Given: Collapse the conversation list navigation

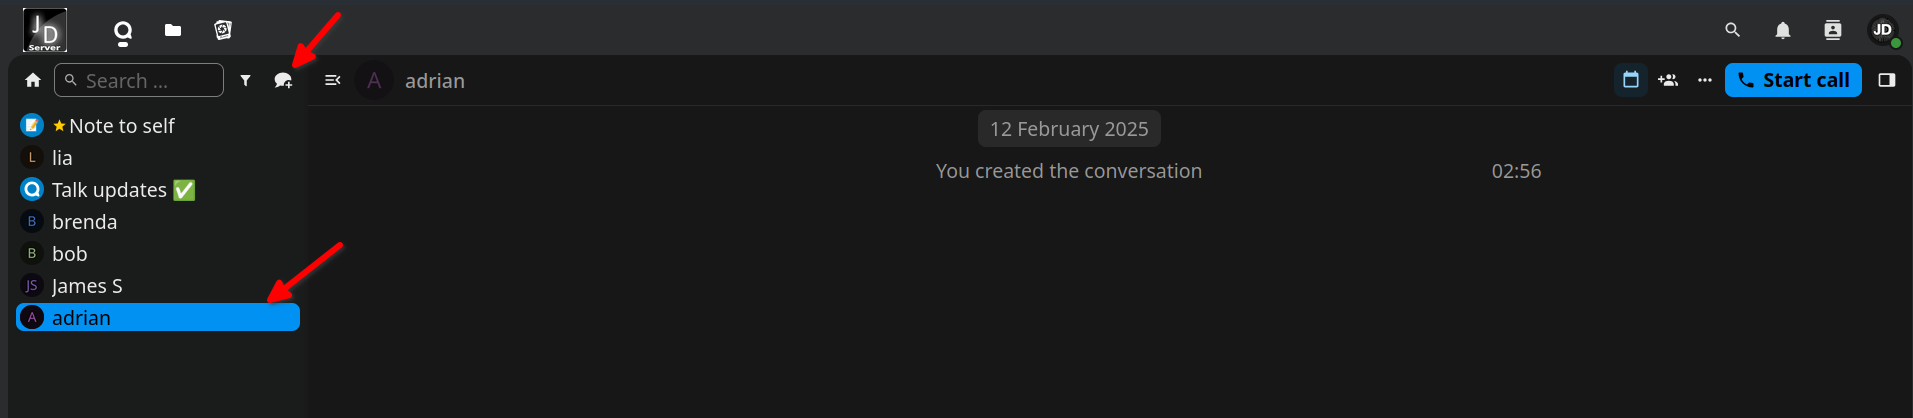Looking at the screenshot, I should click(333, 80).
